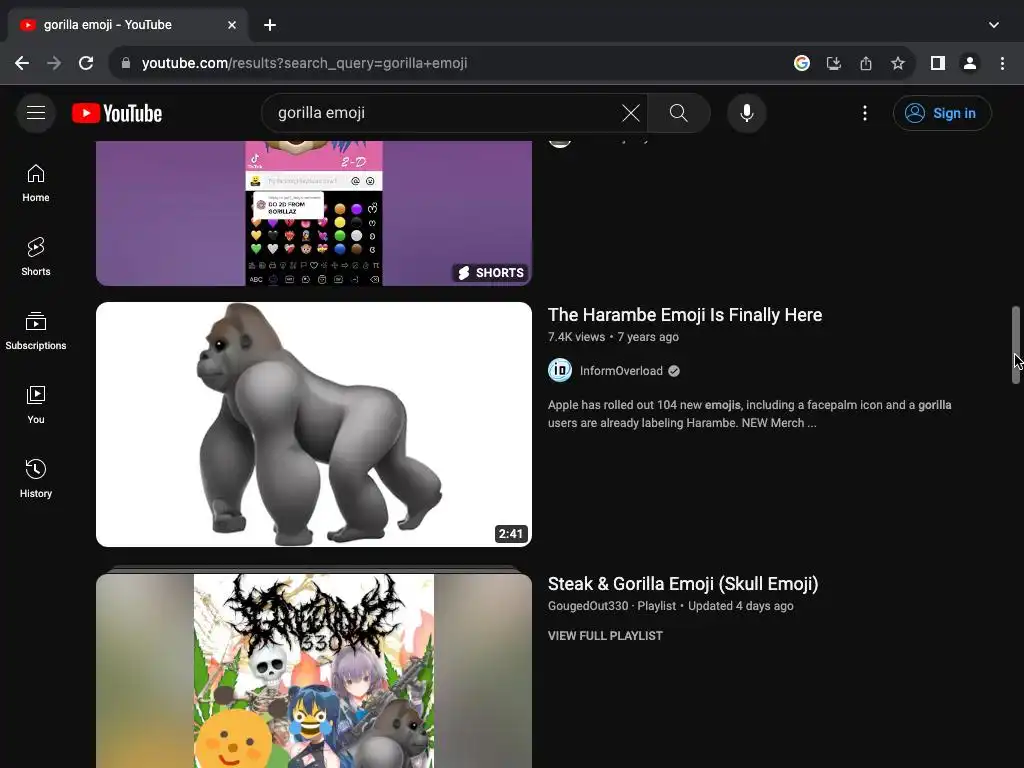
Task: Go to Home in the sidebar
Action: (36, 183)
